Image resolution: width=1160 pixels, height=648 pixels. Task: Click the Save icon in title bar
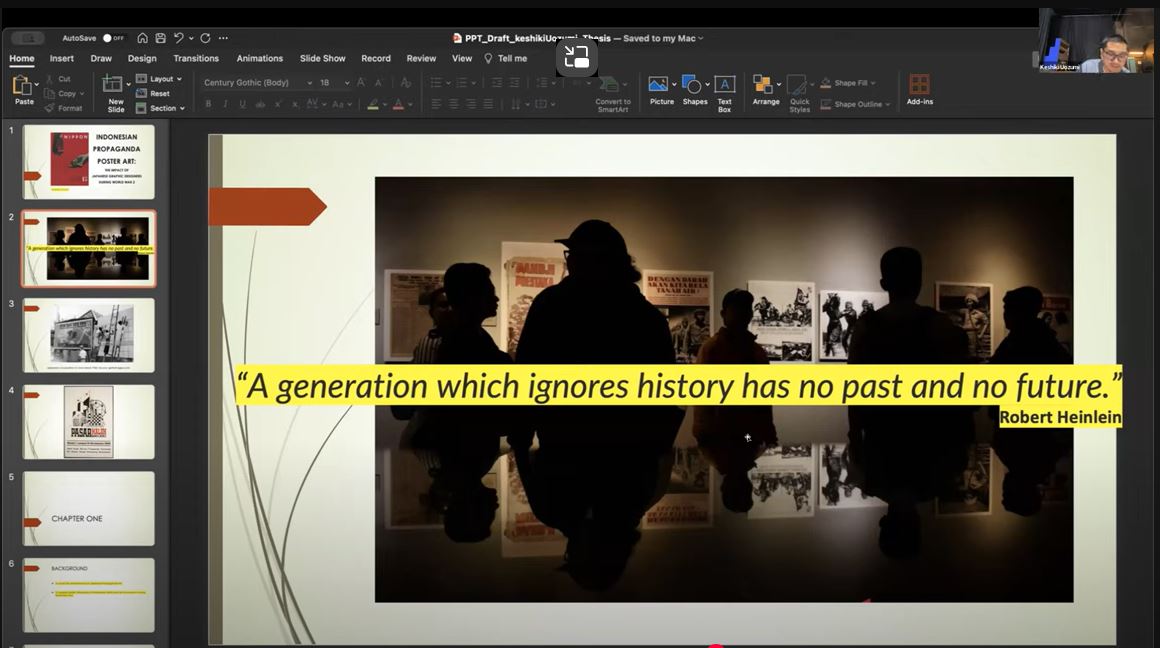pyautogui.click(x=160, y=38)
